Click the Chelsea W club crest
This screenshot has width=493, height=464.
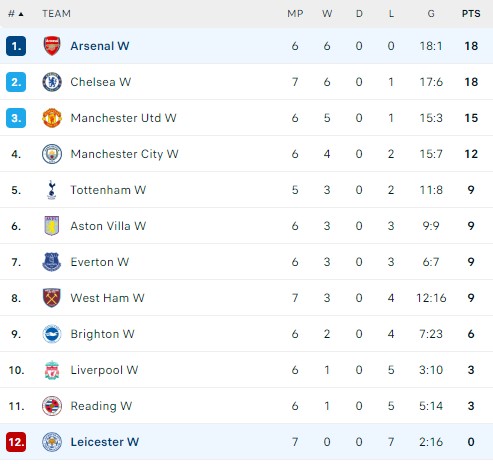[x=52, y=82]
